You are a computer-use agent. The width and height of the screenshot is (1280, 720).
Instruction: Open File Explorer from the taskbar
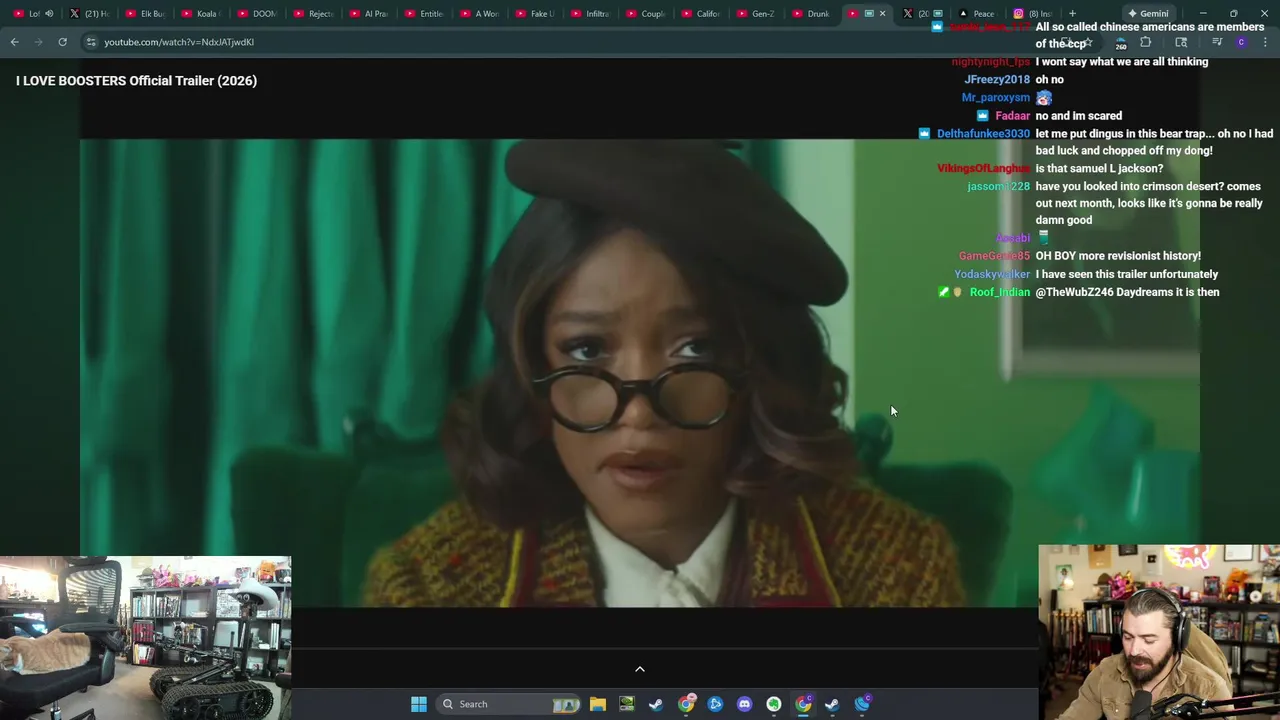[597, 704]
